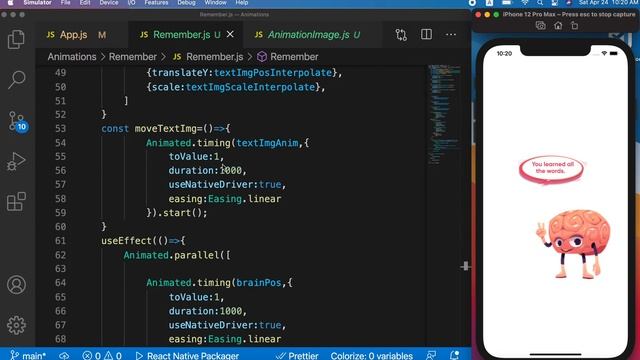Viewport: 640px width, 360px height.
Task: Open notifications bell in status bar
Action: coord(454,356)
